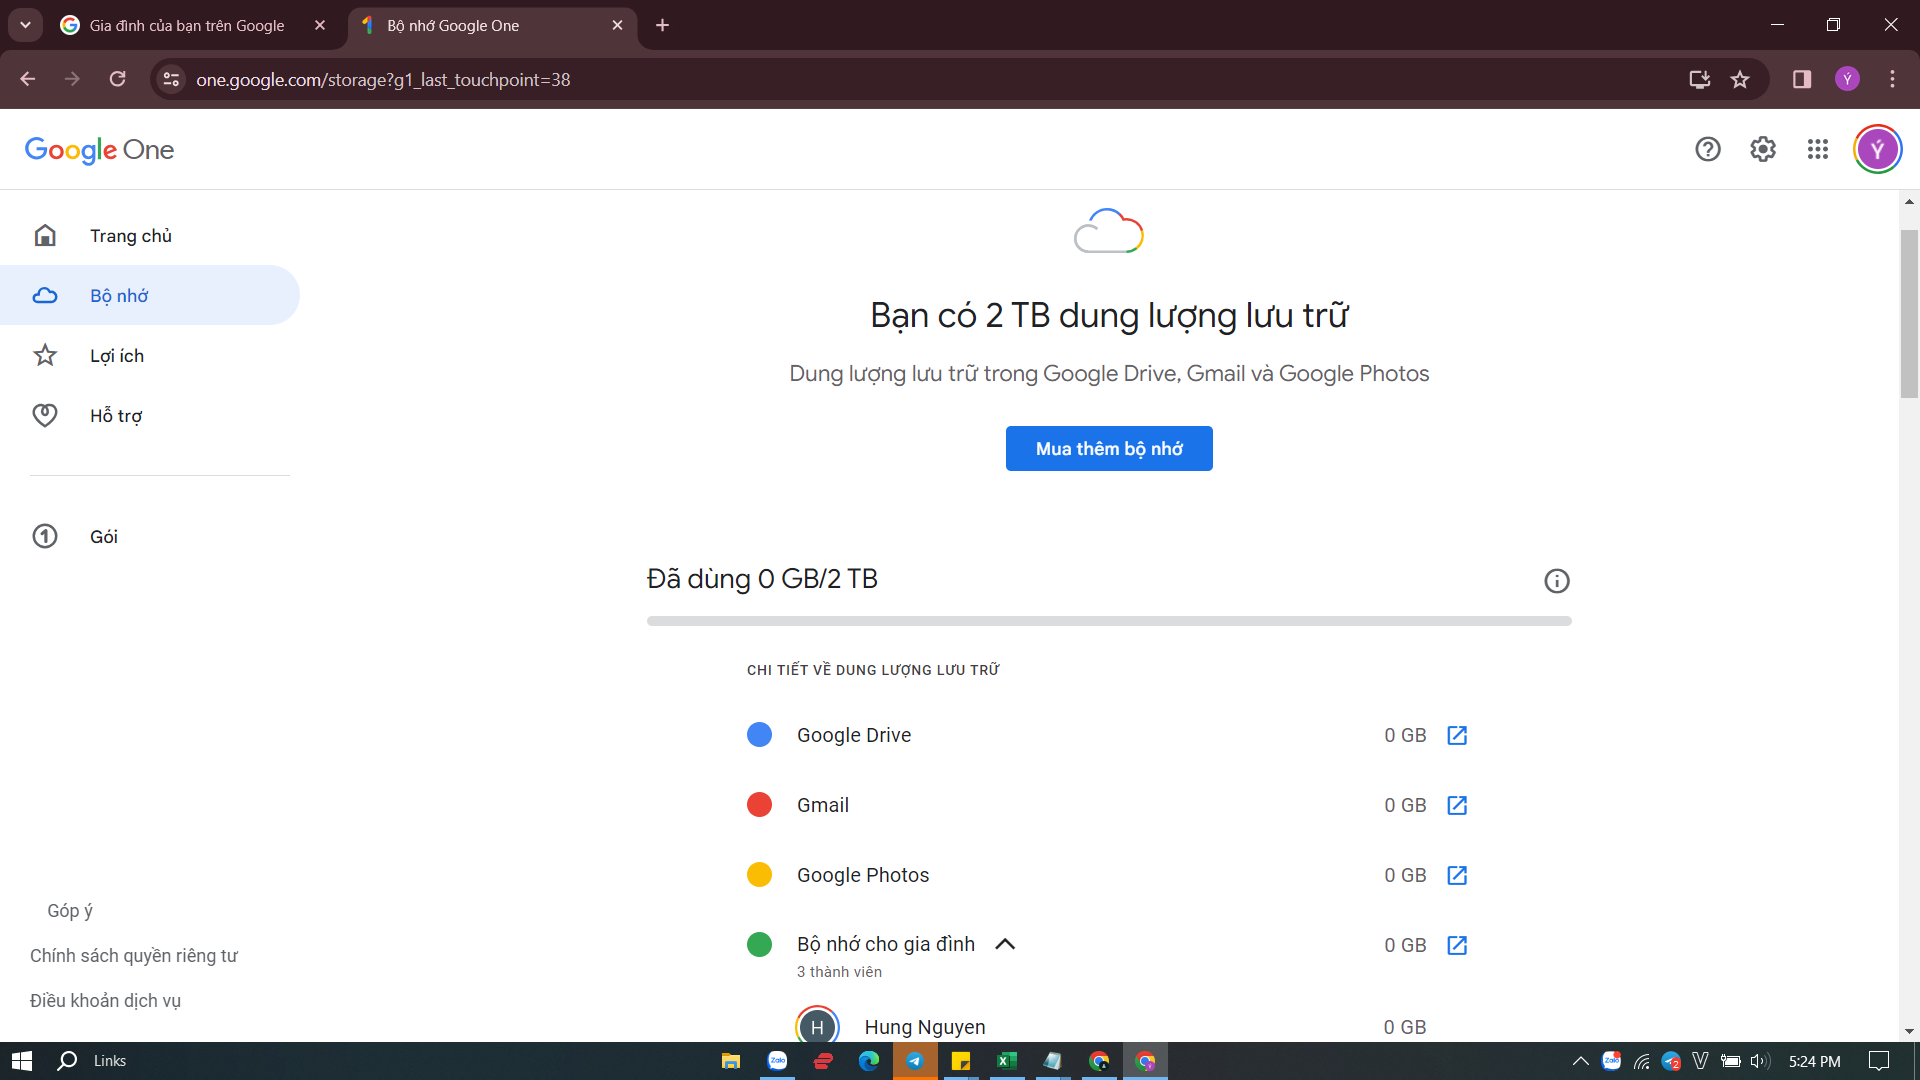Screen dimensions: 1920x1080
Task: Open Gmail storage external link icon
Action: (1457, 805)
